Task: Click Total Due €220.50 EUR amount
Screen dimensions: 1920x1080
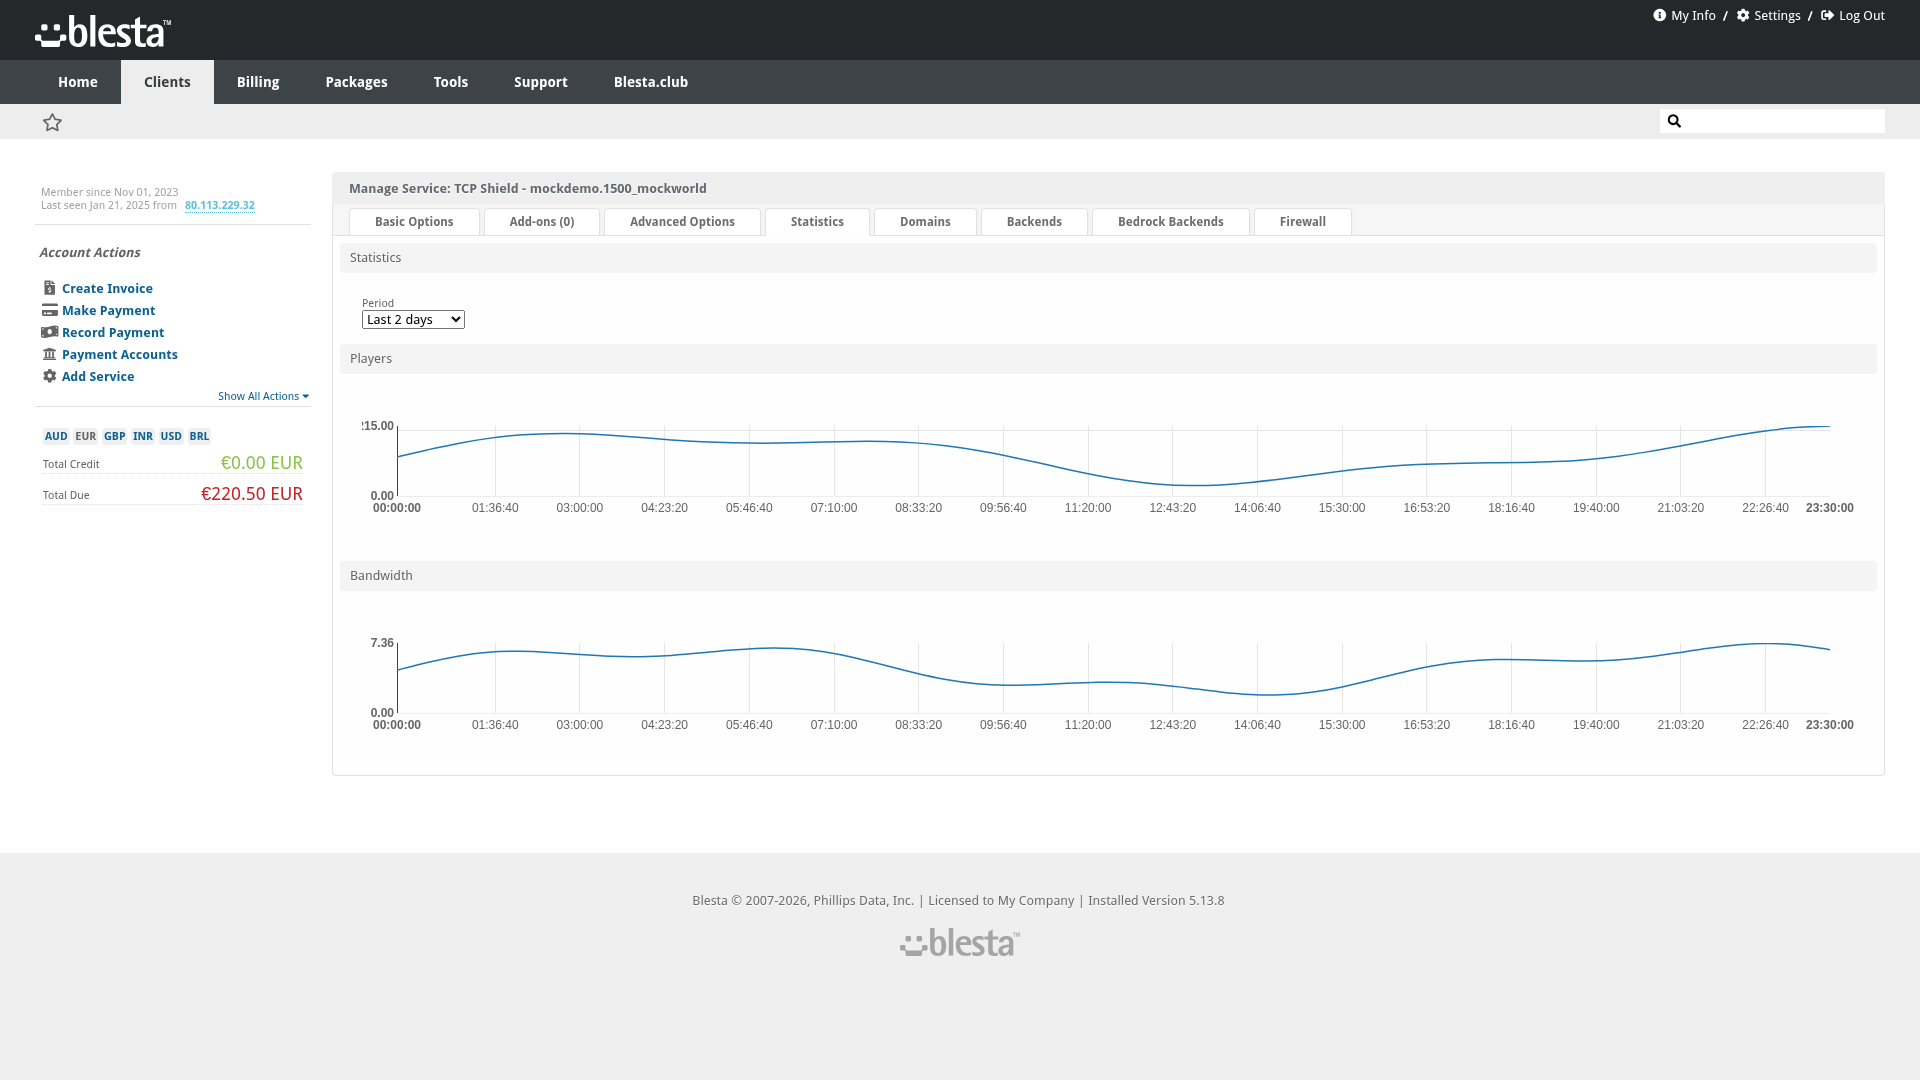Action: click(252, 494)
